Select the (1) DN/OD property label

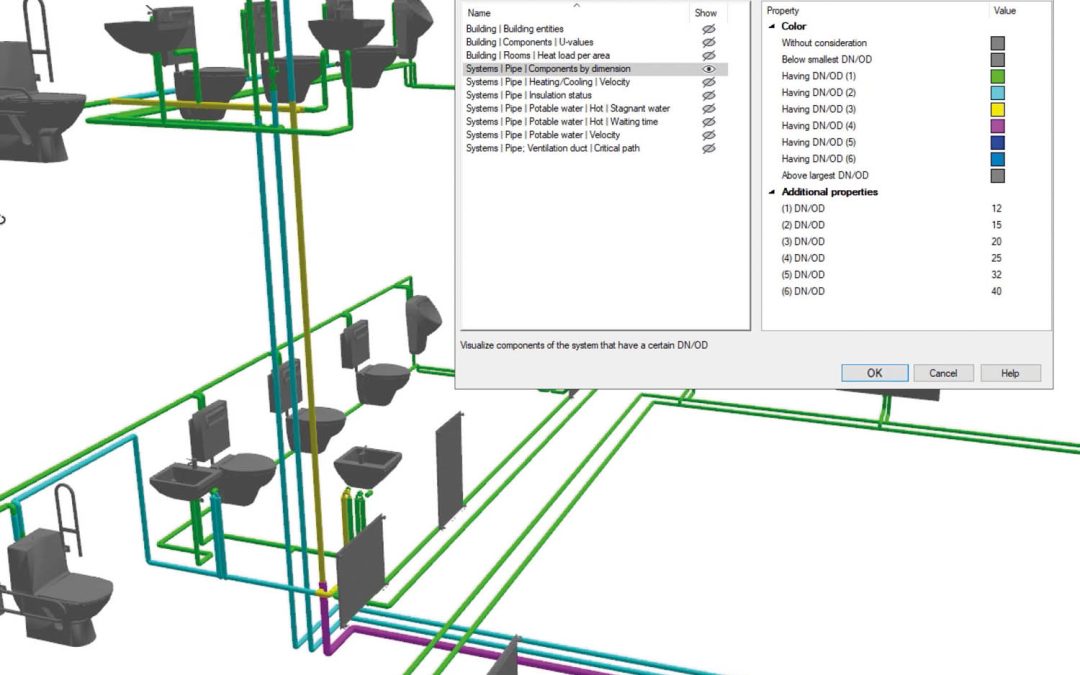click(x=802, y=208)
